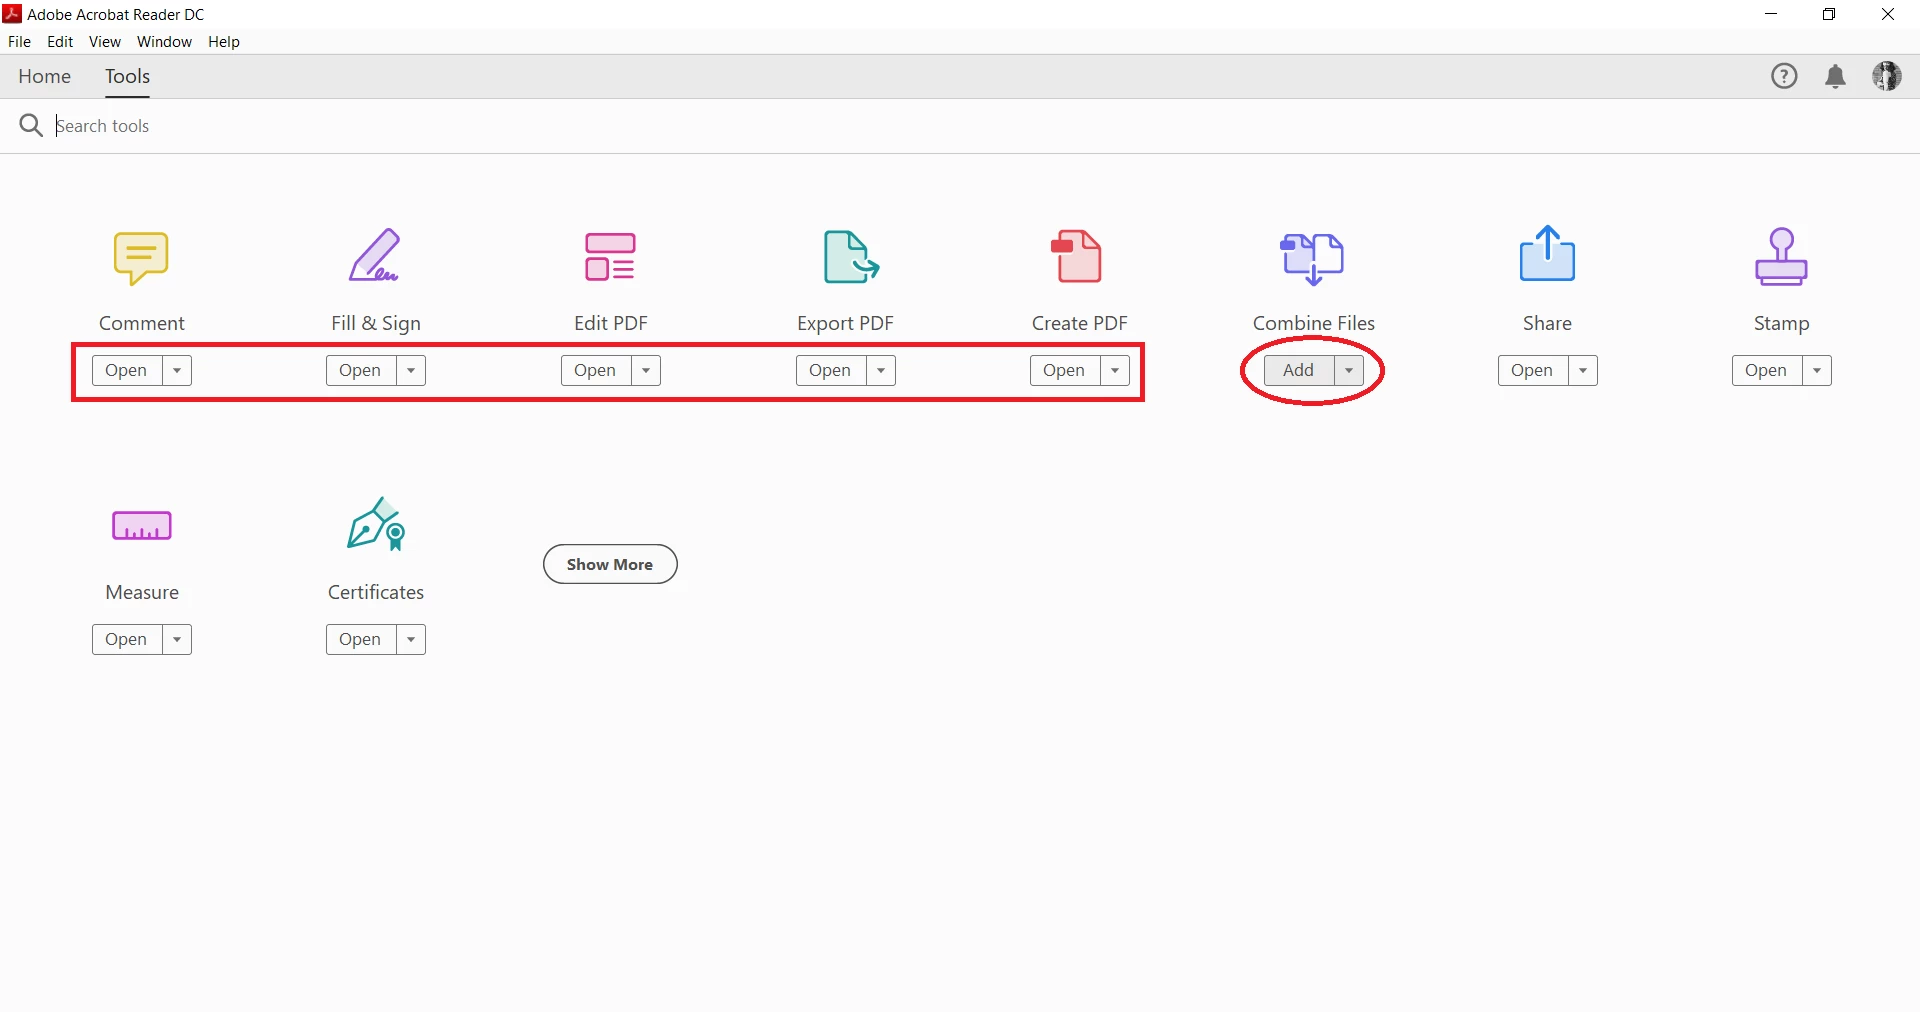Screen dimensions: 1920x1012
Task: Click the Export PDF label
Action: click(845, 323)
